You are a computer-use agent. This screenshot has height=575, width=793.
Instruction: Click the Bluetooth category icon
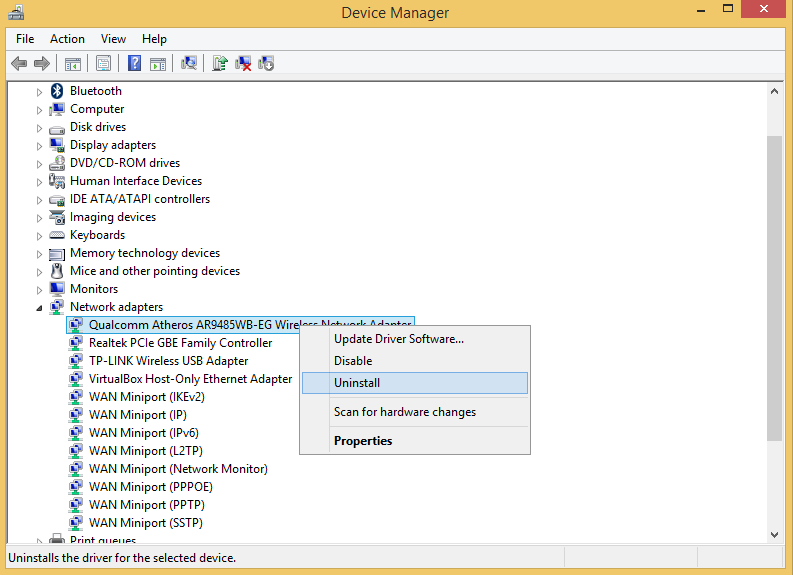click(x=57, y=91)
